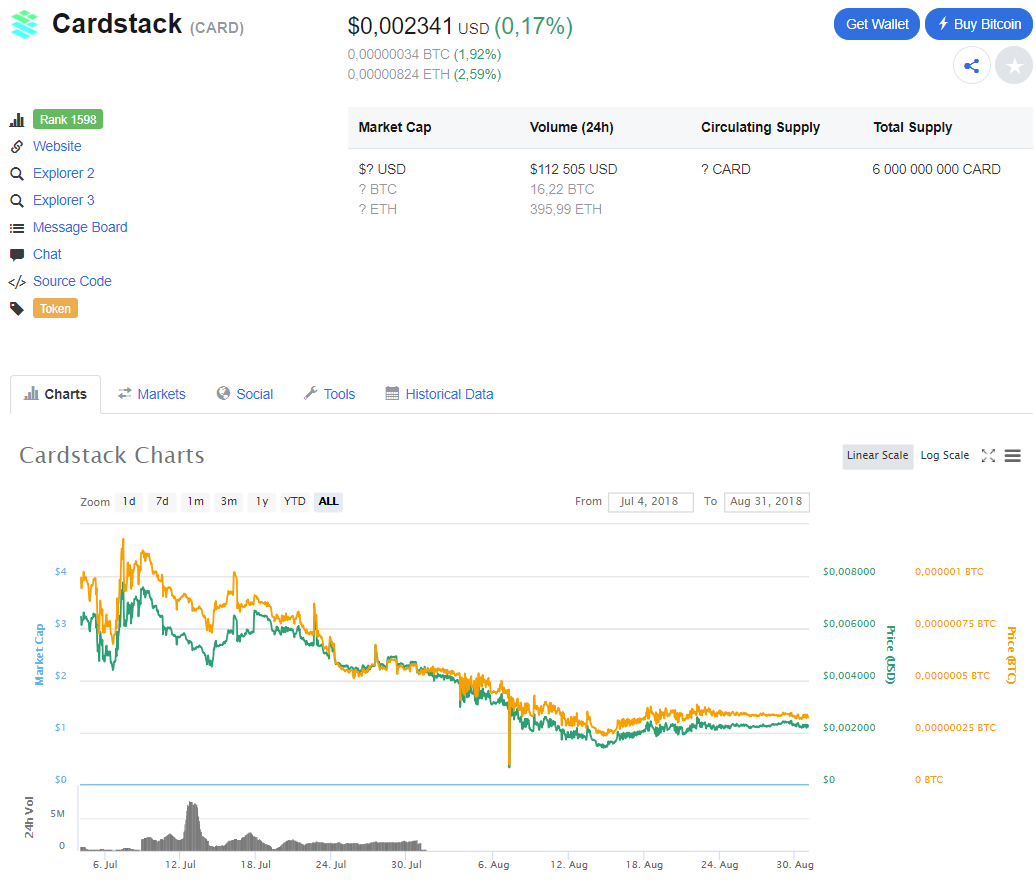The width and height of the screenshot is (1036, 887).
Task: Set chart zoom to 1y
Action: point(262,502)
